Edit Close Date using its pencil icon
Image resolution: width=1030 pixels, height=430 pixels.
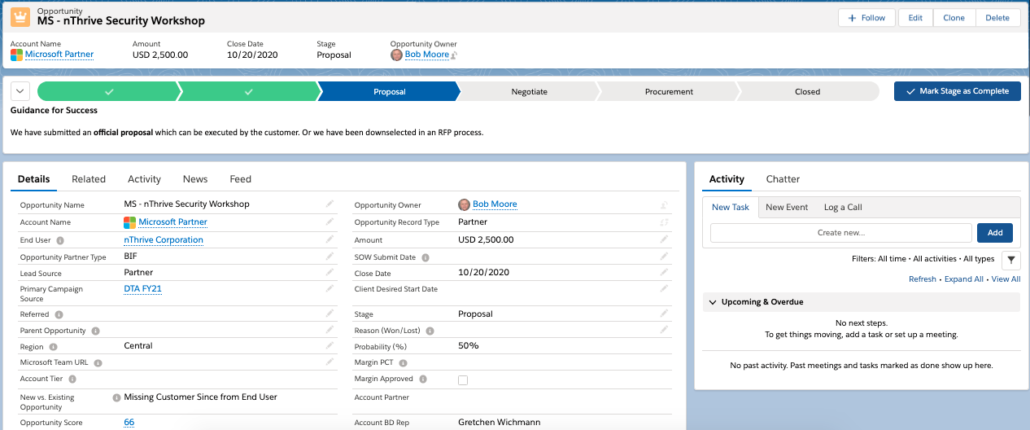tap(664, 272)
